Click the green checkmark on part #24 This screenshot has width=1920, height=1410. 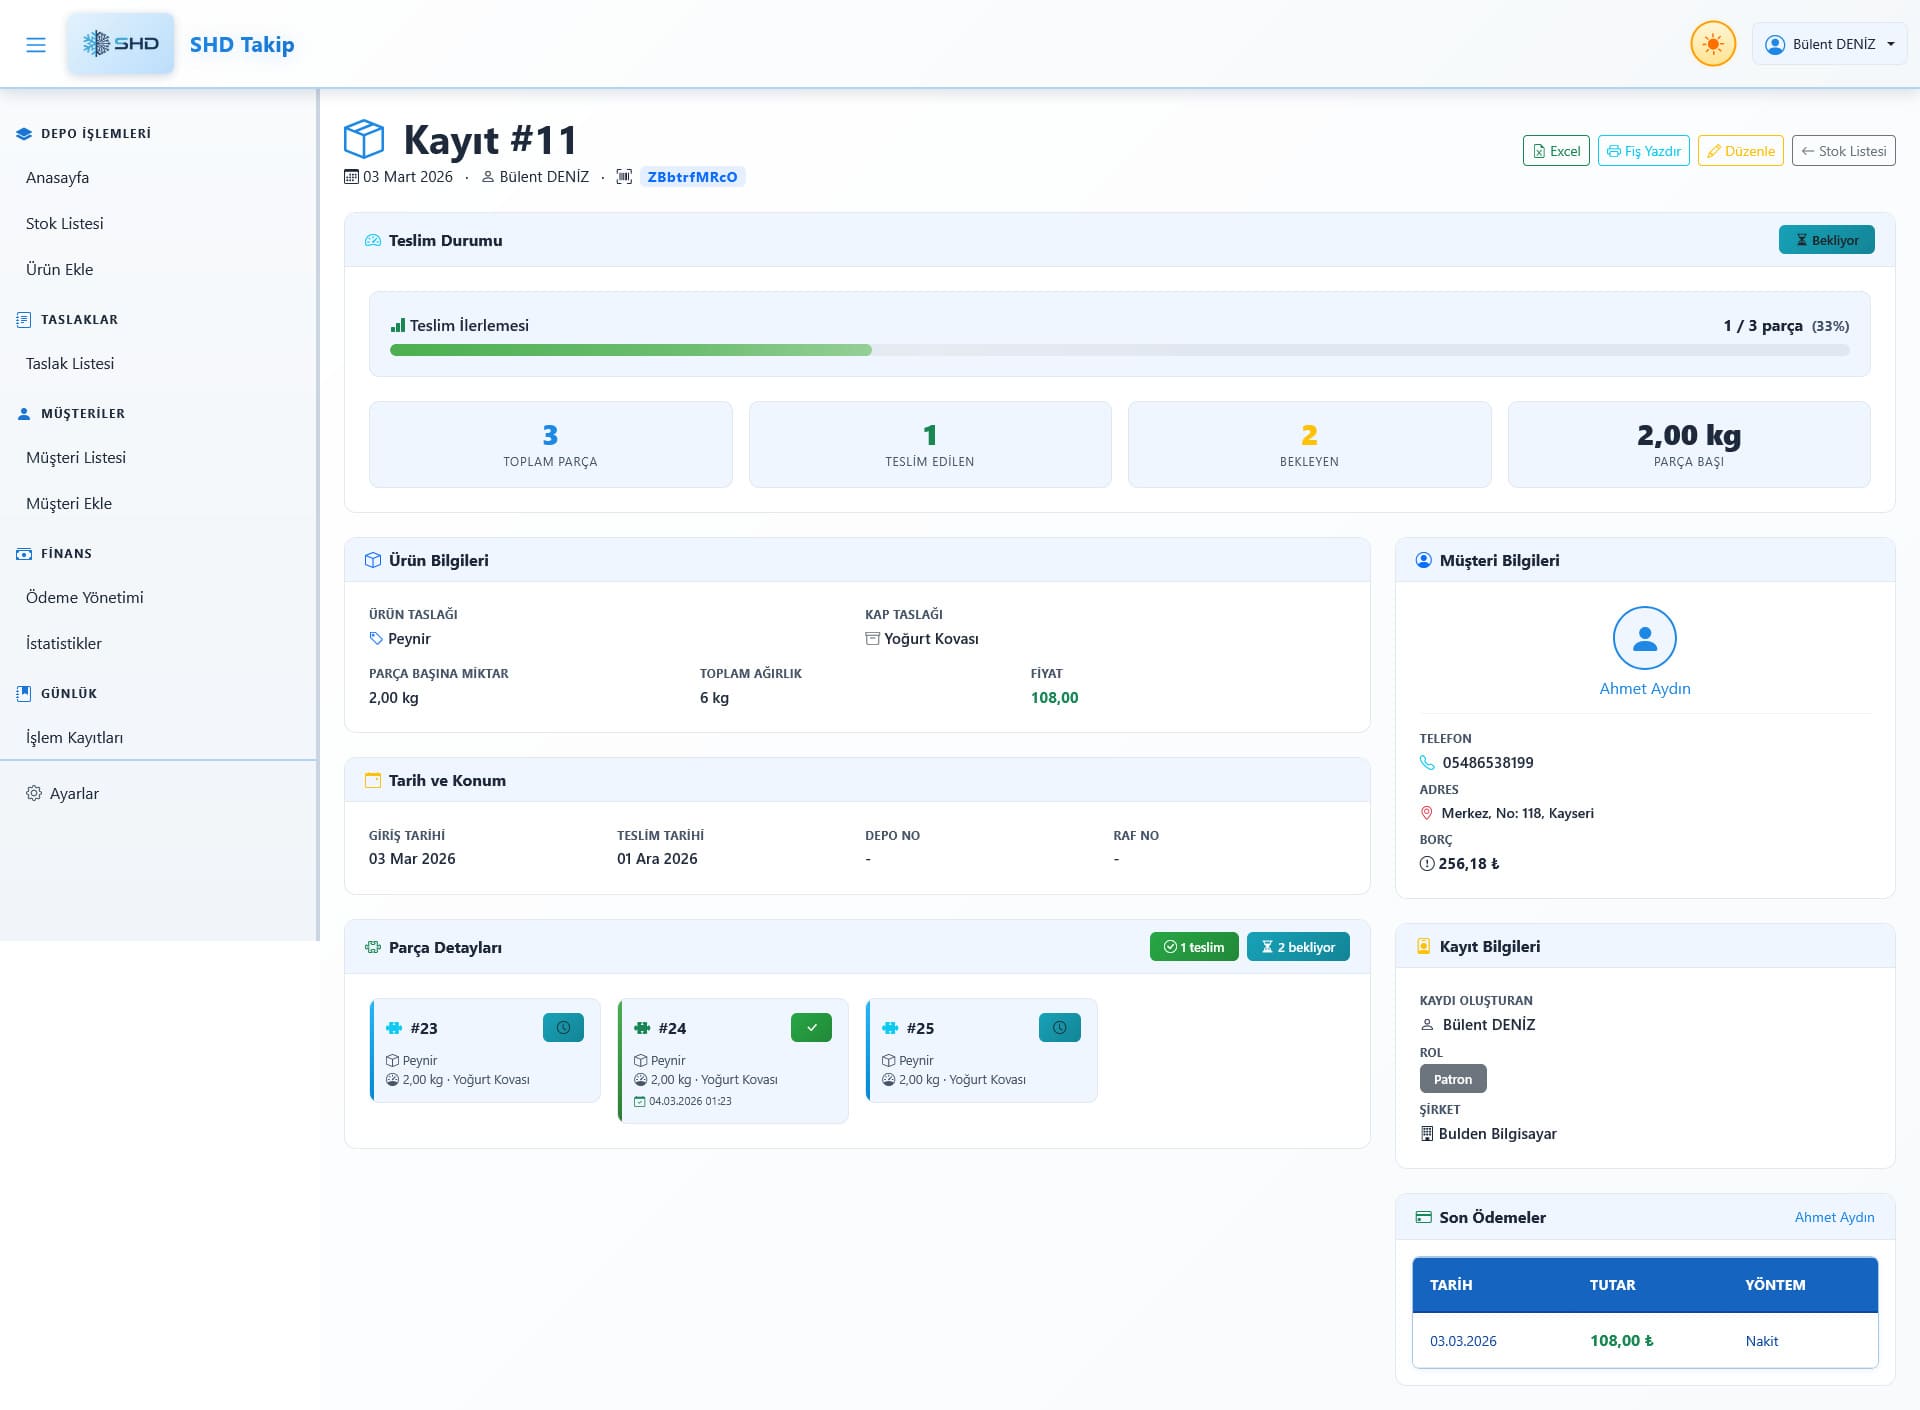(x=811, y=1028)
